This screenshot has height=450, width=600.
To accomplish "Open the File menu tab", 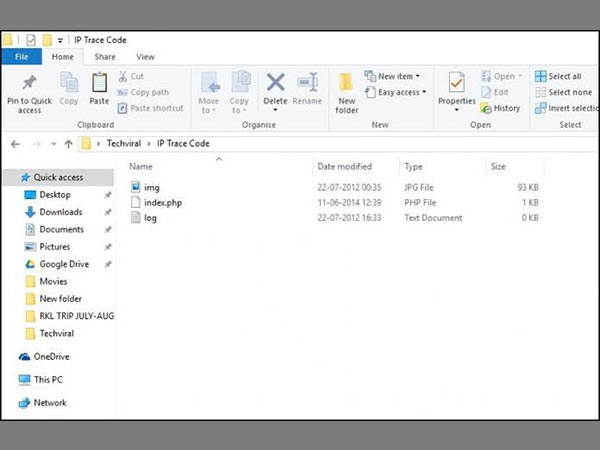I will [21, 57].
